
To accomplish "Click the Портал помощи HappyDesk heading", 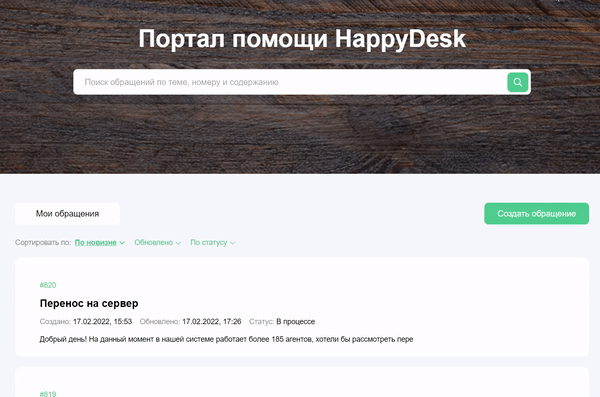I will pyautogui.click(x=302, y=39).
